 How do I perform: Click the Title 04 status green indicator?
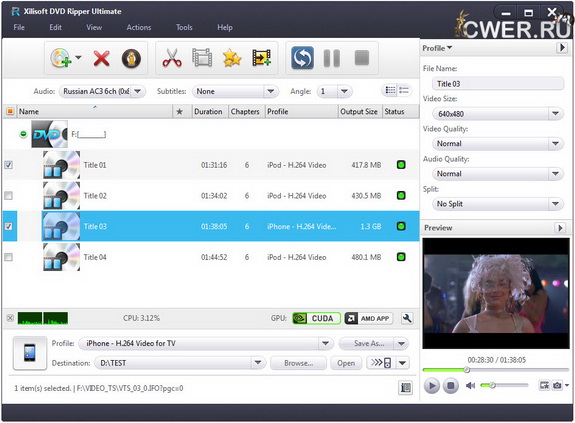(401, 257)
